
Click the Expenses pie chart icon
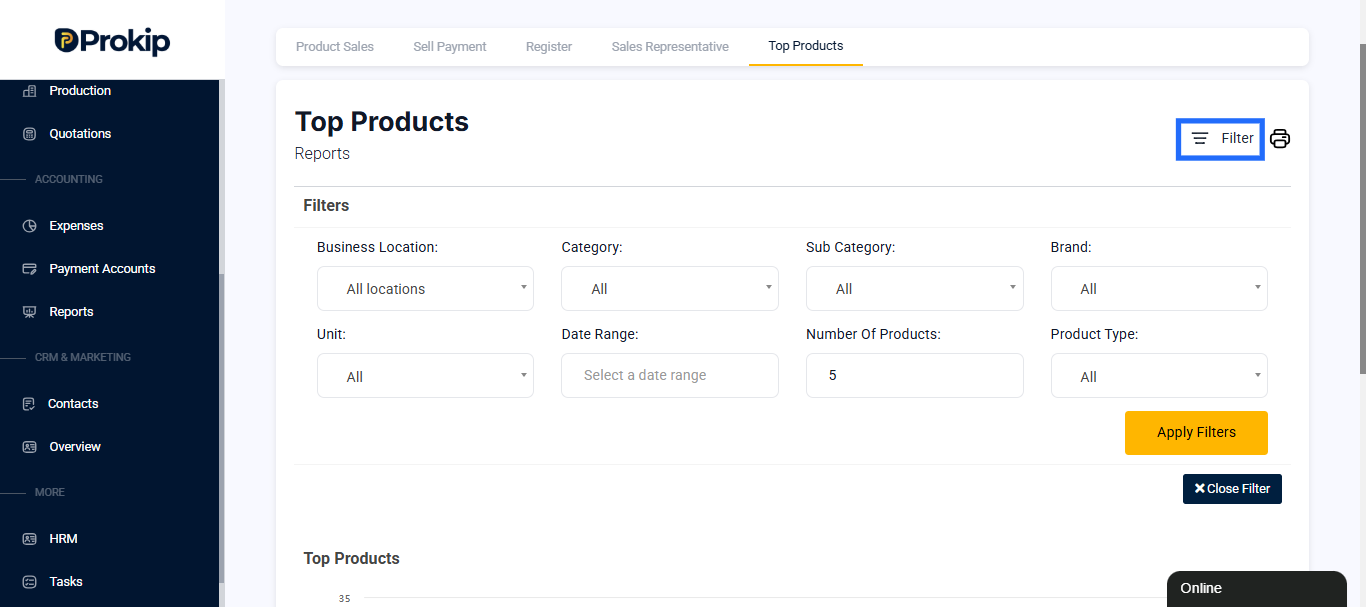pyautogui.click(x=29, y=226)
